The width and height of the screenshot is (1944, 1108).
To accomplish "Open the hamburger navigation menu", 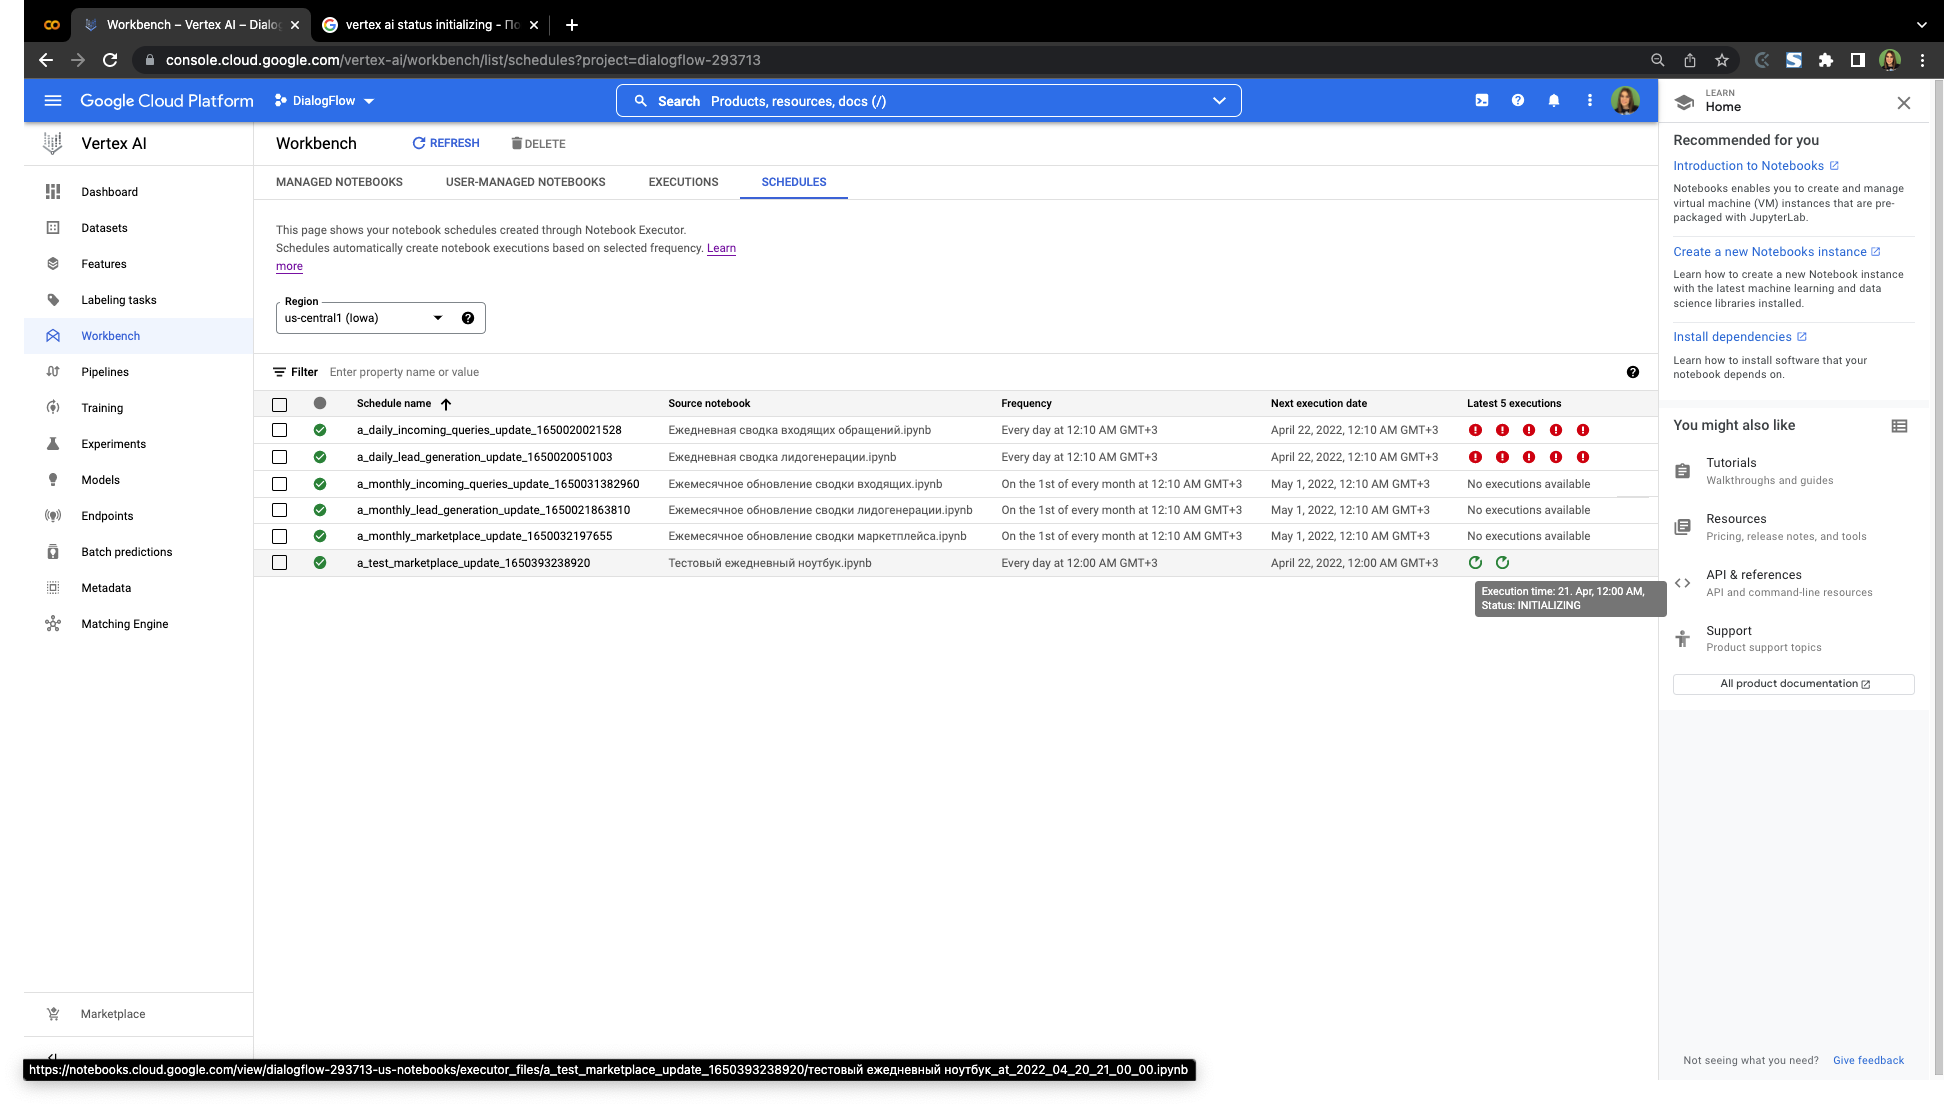I will (53, 101).
